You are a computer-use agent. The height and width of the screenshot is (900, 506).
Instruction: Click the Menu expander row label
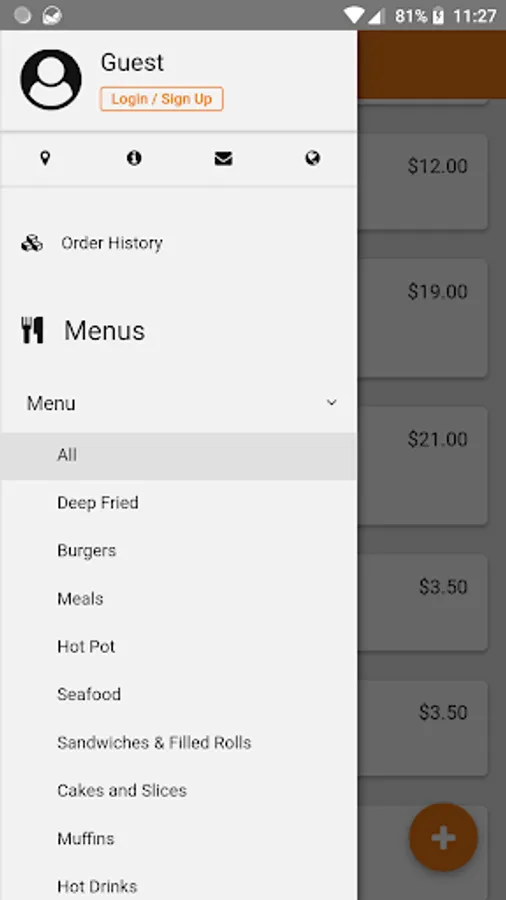(51, 404)
